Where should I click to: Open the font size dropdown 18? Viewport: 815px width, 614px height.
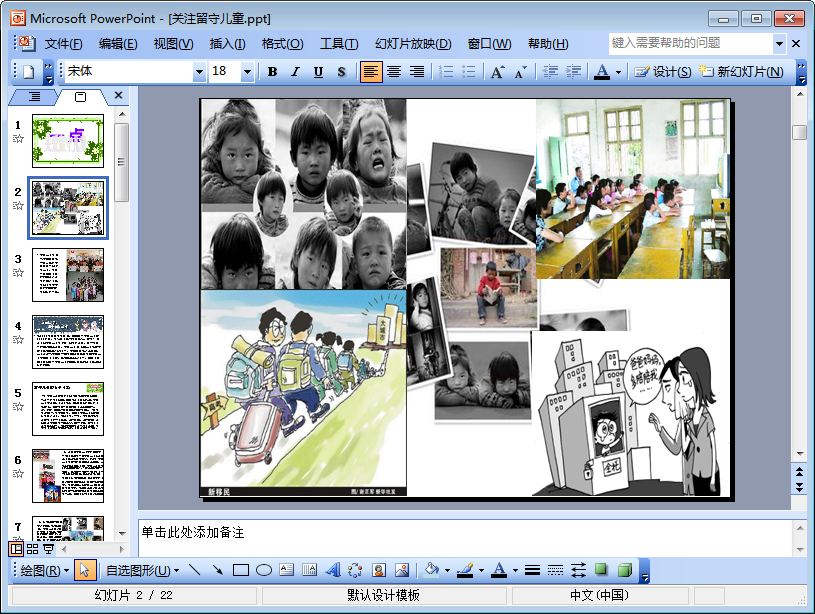click(x=247, y=72)
